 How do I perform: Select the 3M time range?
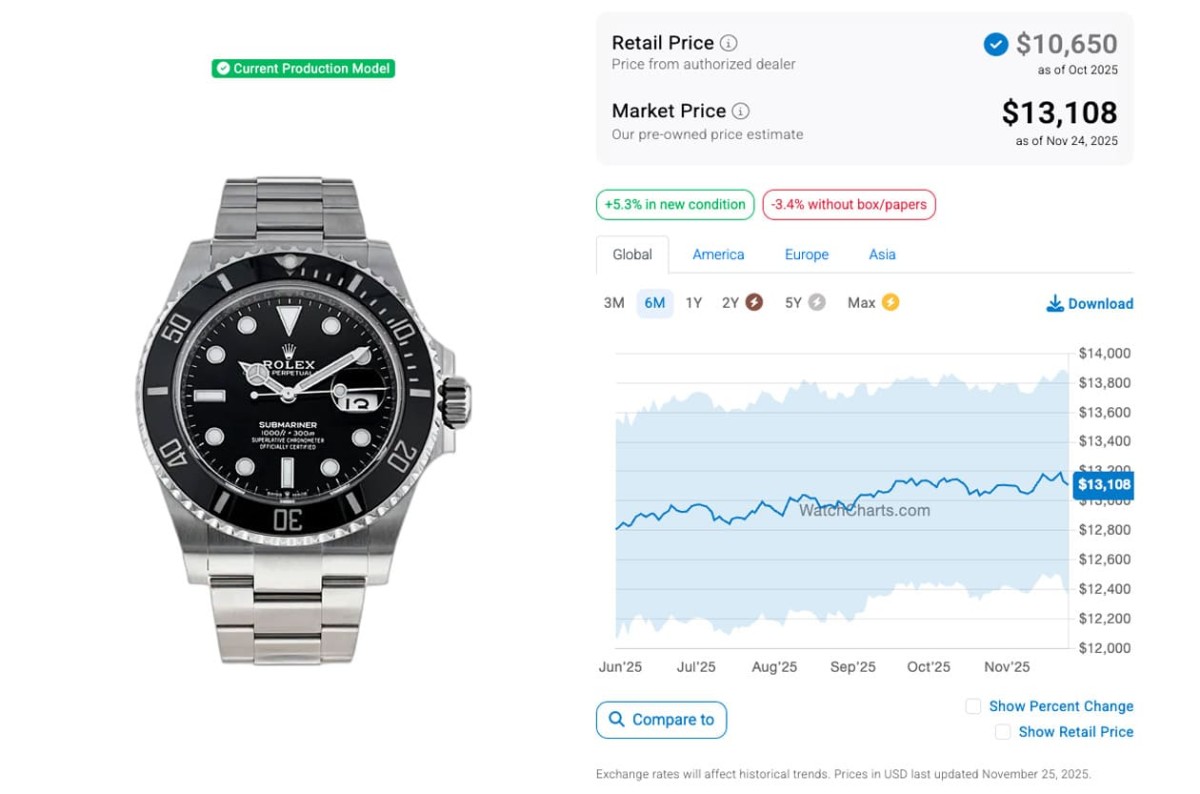614,303
